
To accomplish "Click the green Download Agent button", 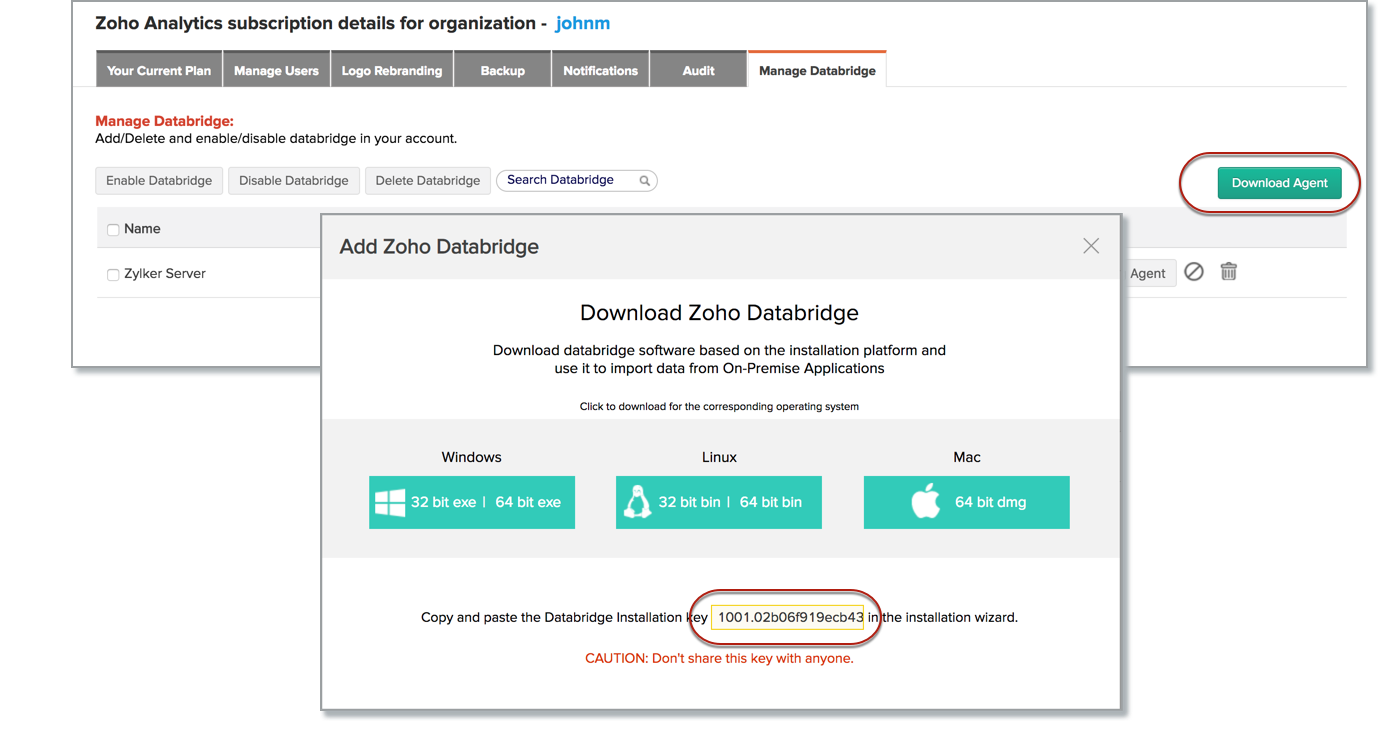I will [1279, 183].
